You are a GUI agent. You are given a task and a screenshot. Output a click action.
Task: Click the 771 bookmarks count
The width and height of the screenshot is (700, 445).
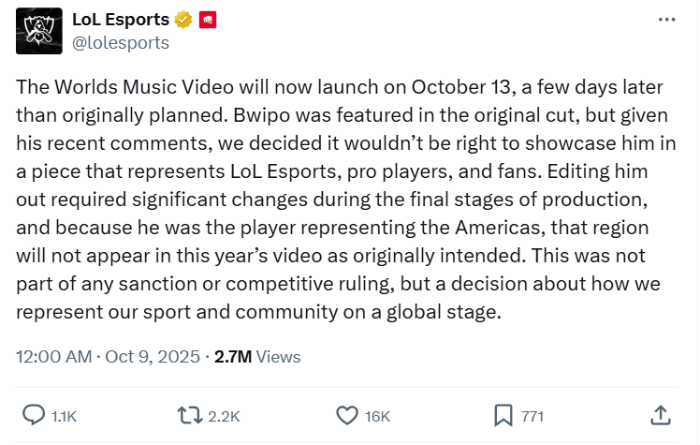click(x=533, y=415)
